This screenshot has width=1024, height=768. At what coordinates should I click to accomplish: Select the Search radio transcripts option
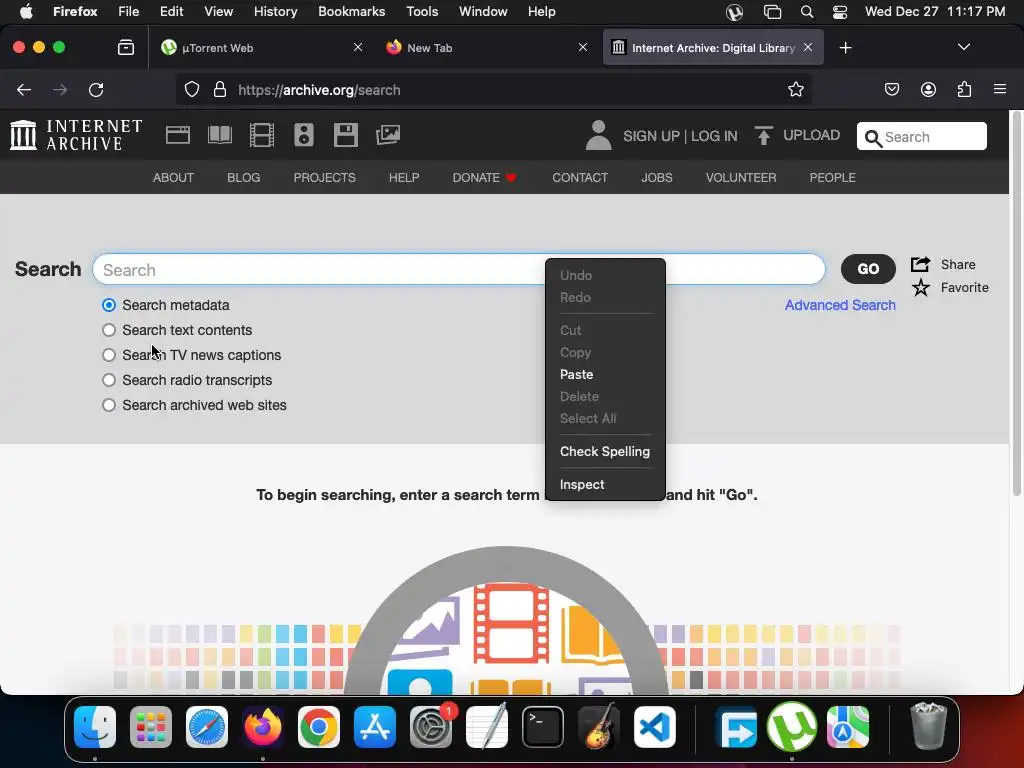(109, 380)
